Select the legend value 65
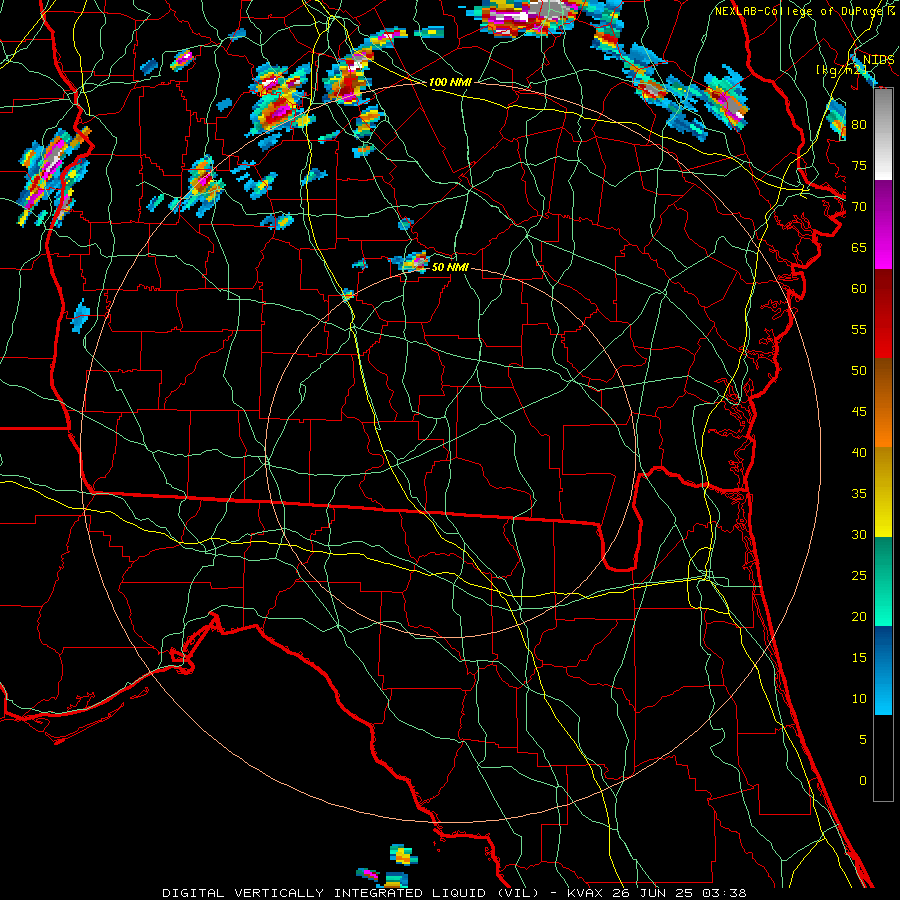Viewport: 900px width, 900px height. point(859,247)
